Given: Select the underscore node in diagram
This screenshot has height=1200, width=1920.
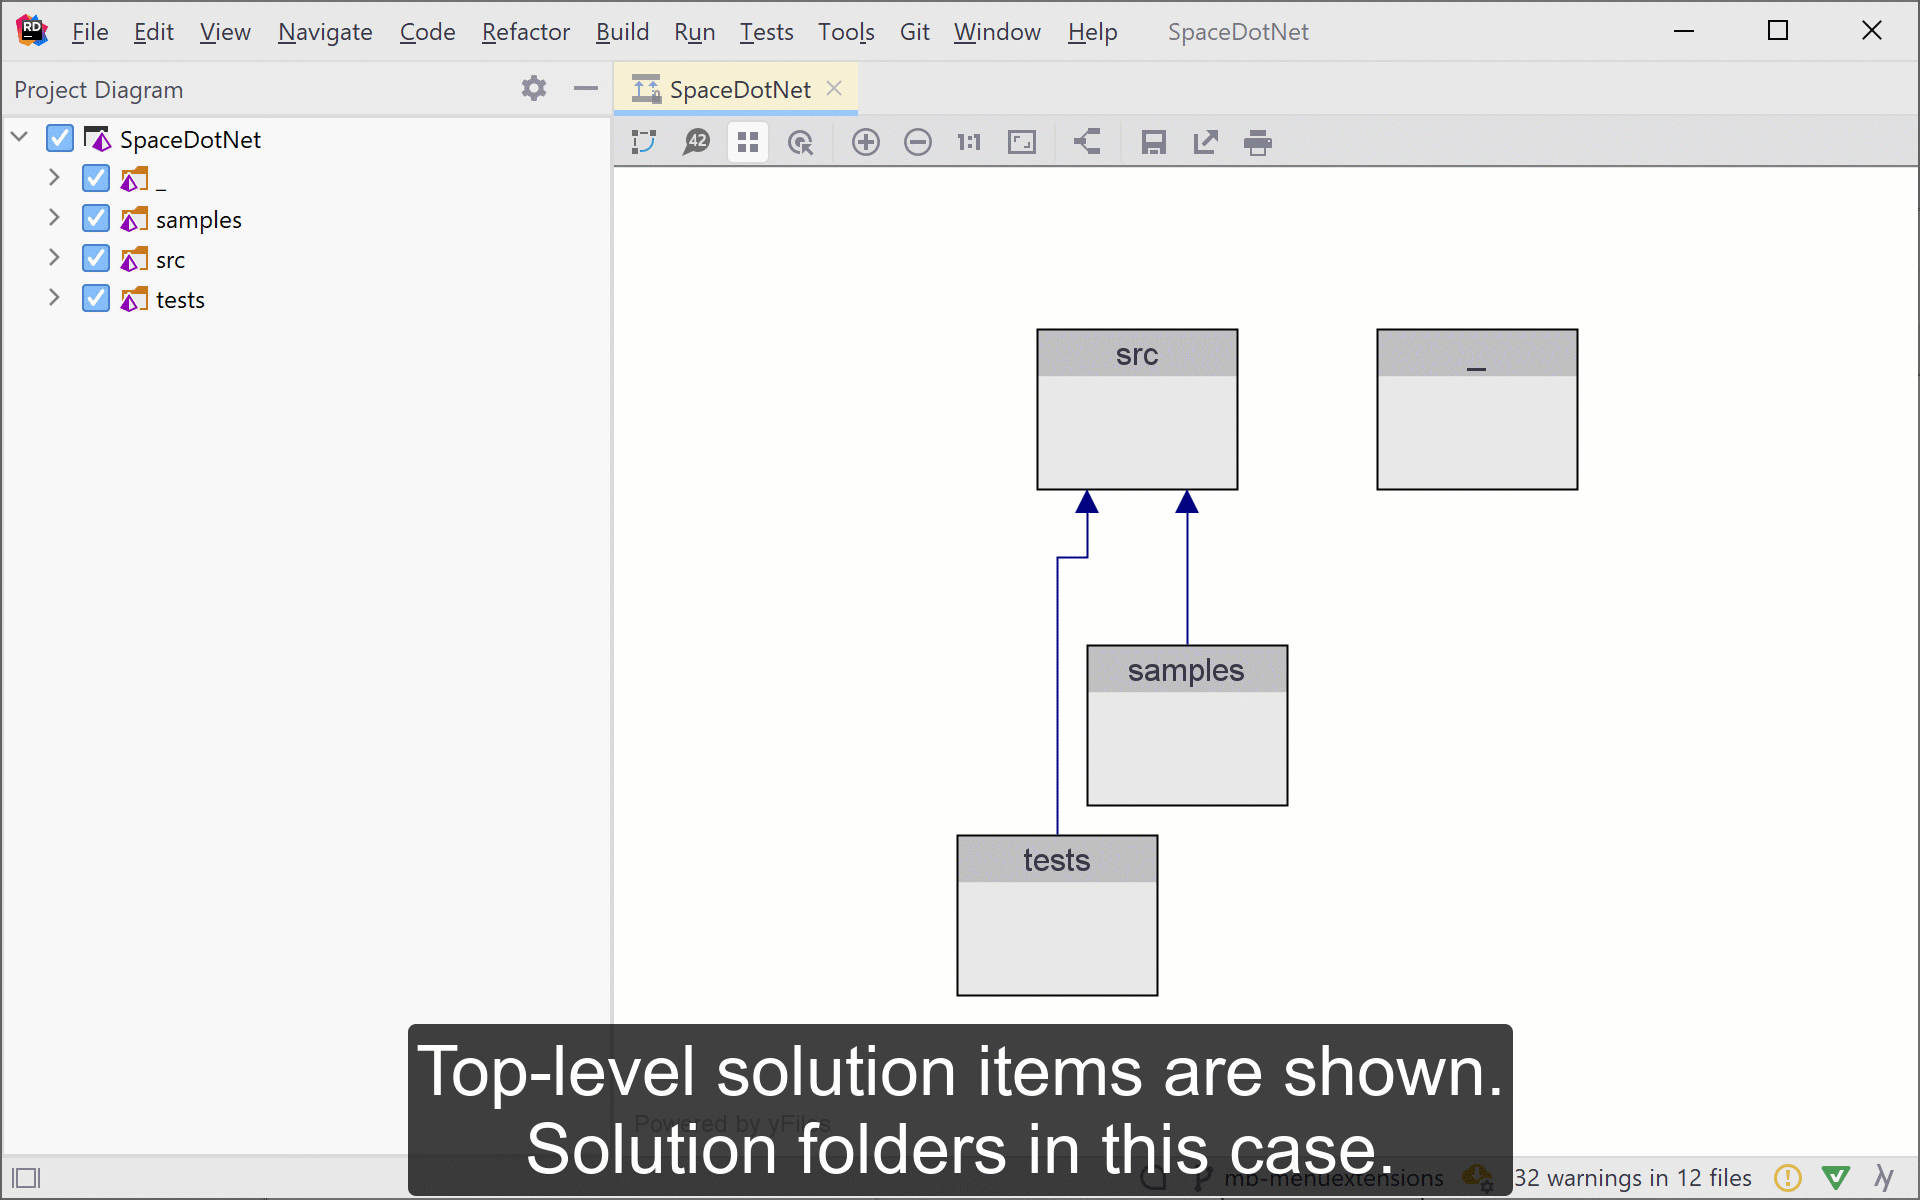Looking at the screenshot, I should coord(1477,410).
